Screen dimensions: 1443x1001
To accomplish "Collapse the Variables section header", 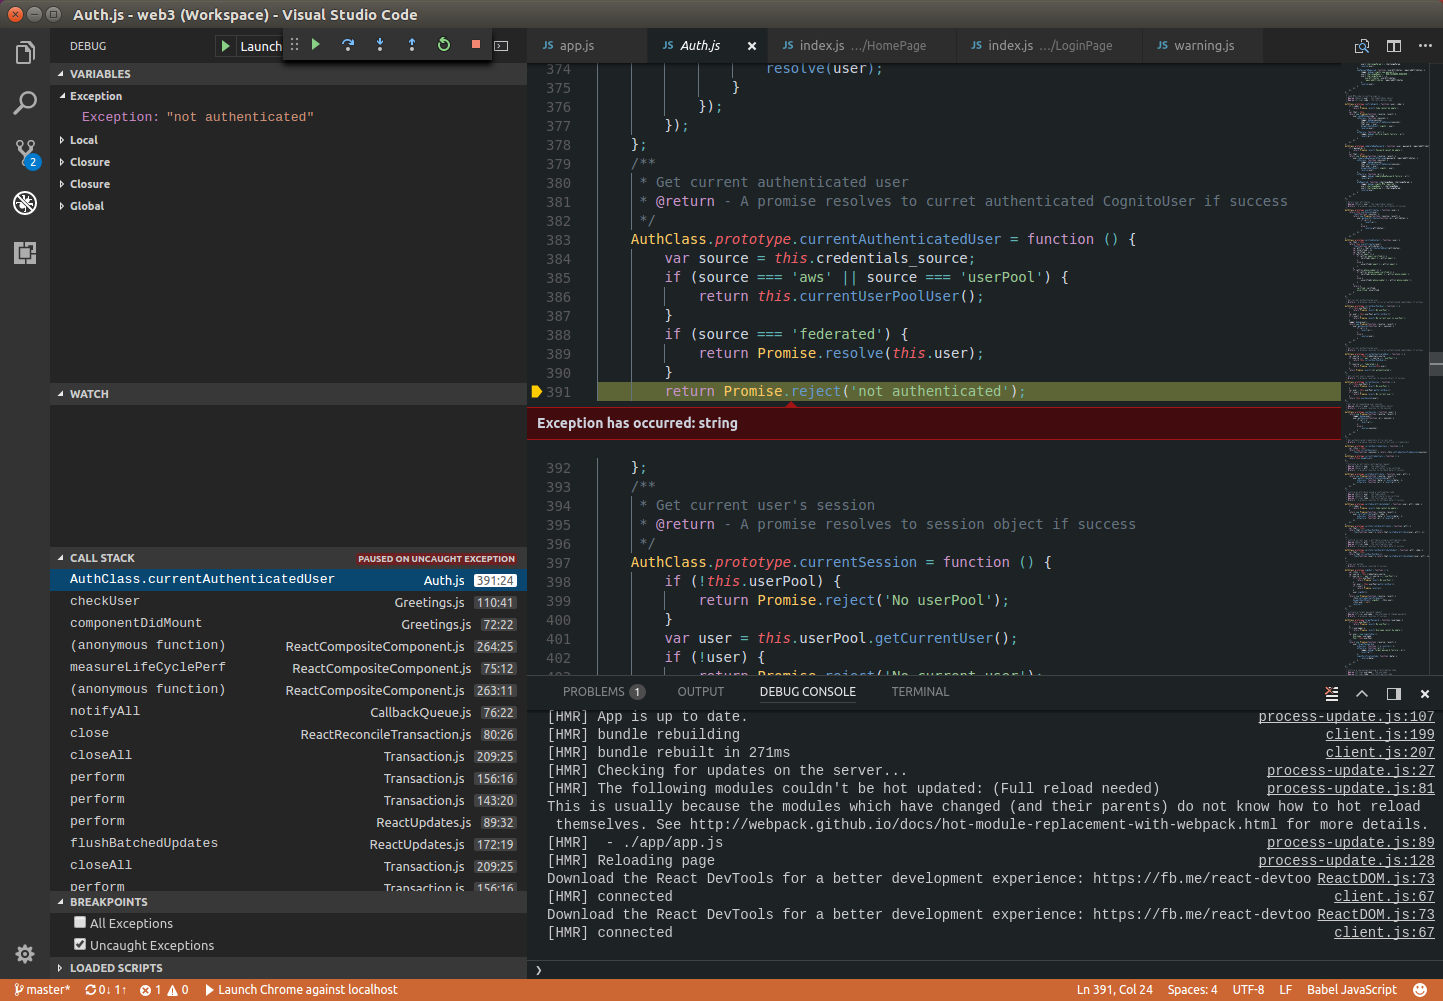I will pos(288,74).
